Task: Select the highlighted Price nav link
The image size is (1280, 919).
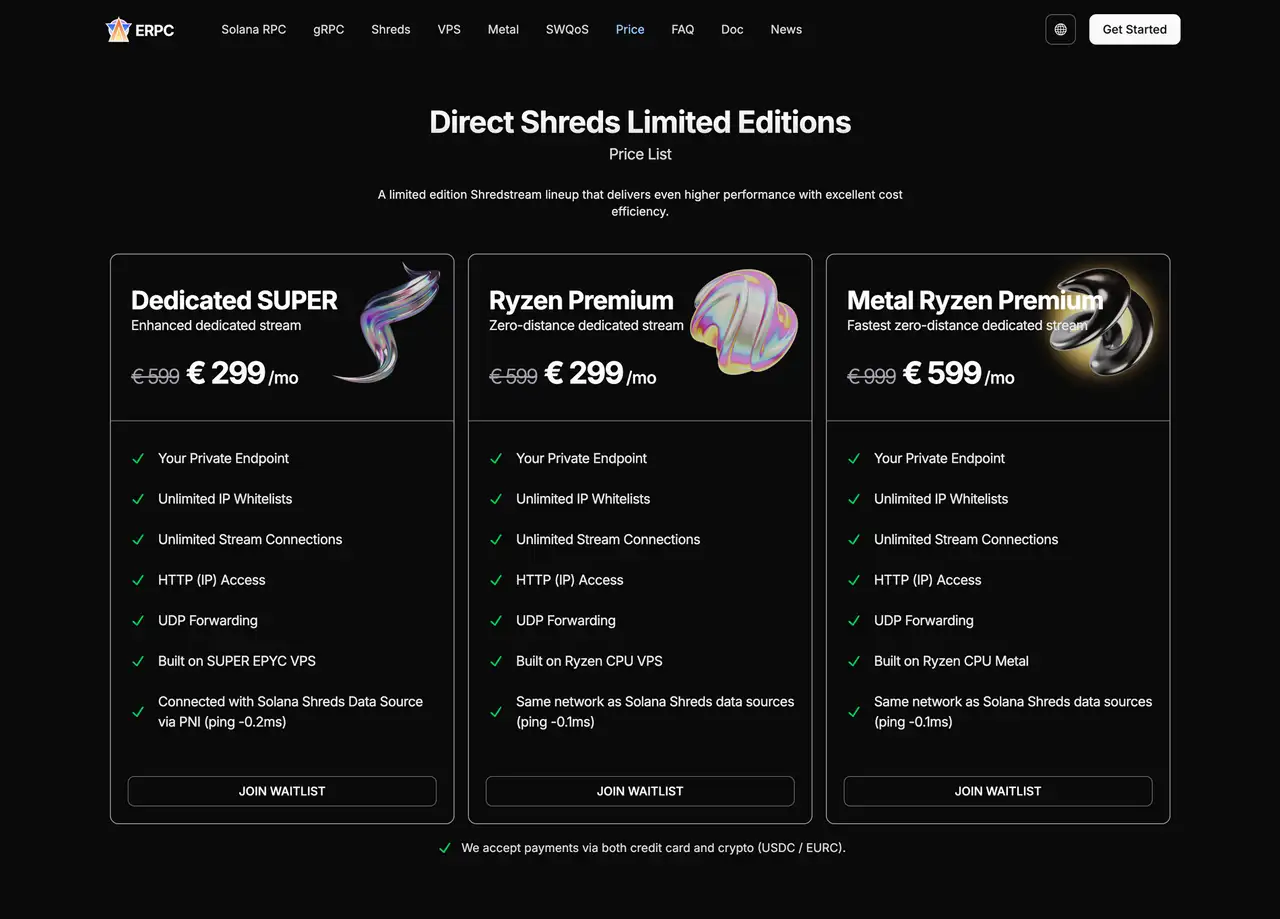Action: point(630,29)
